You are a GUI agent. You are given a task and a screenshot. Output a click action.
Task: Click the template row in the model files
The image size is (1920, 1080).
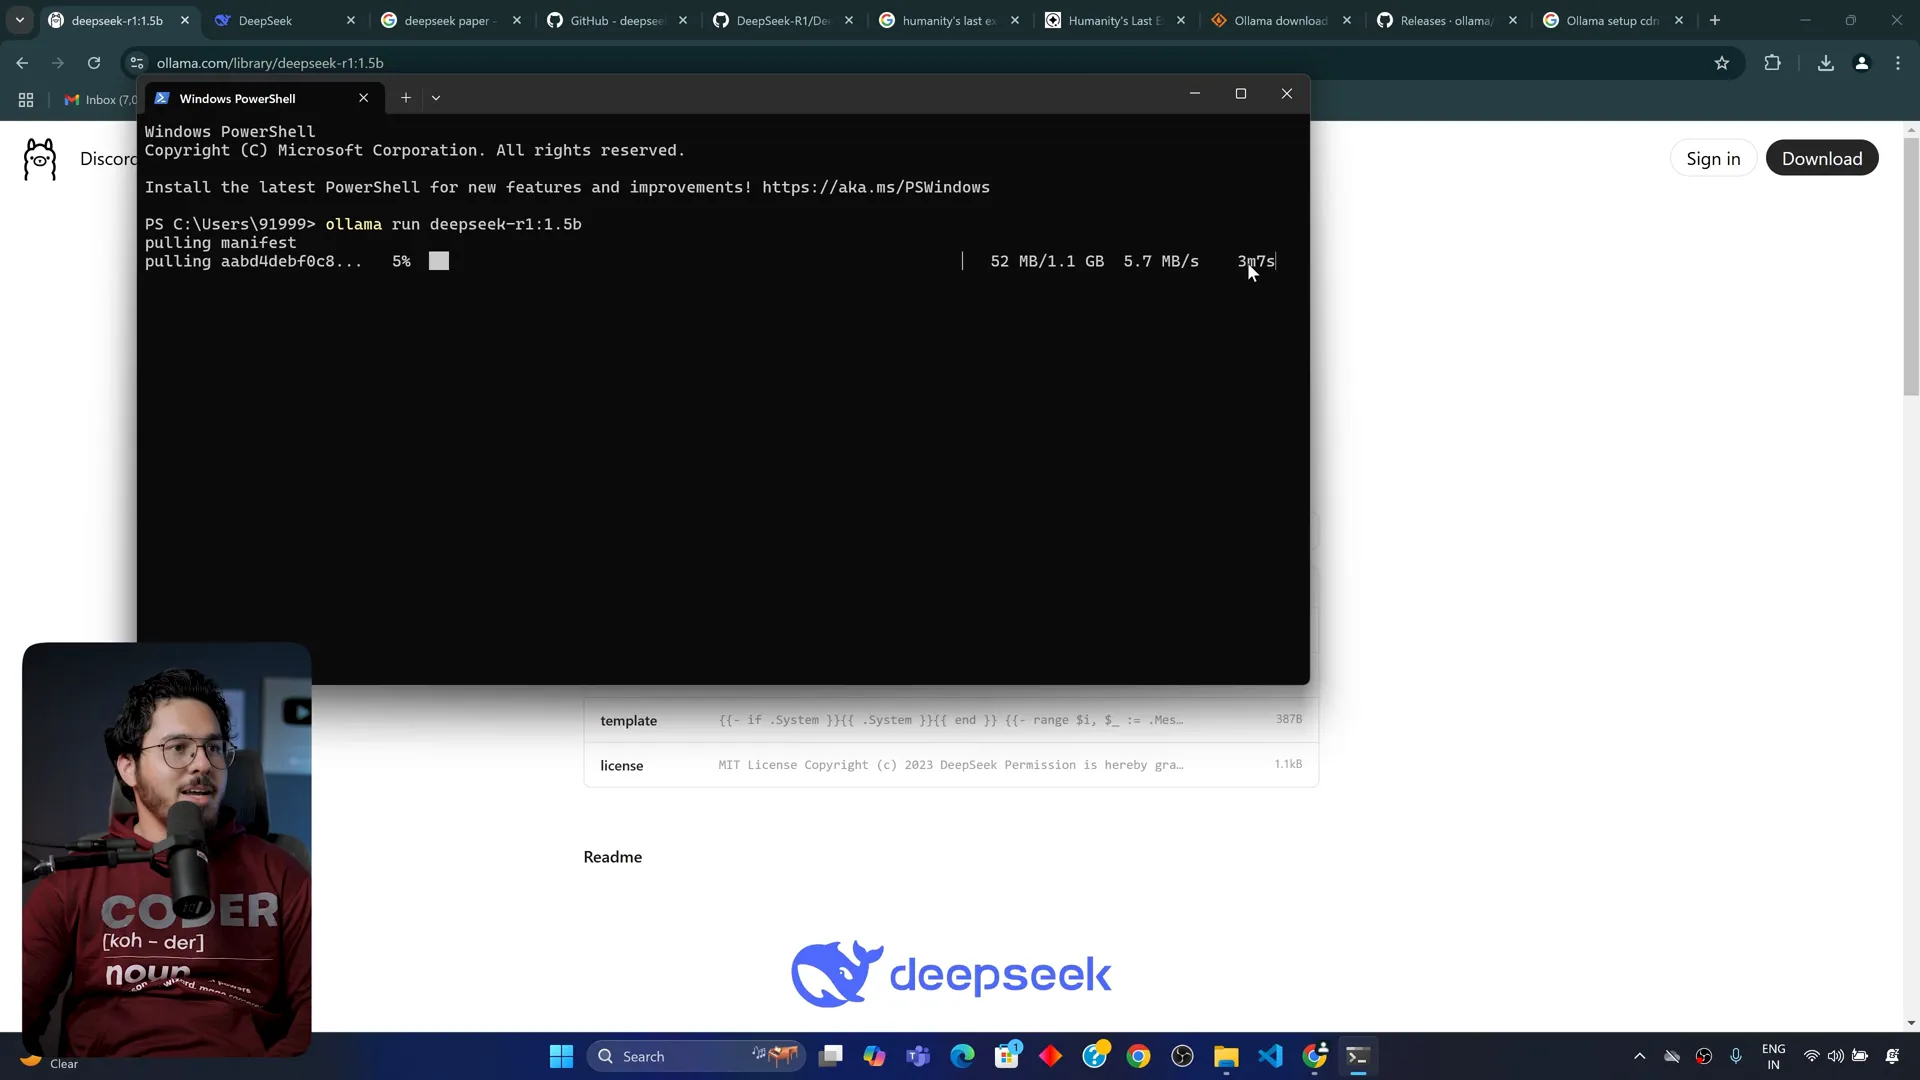pos(951,720)
